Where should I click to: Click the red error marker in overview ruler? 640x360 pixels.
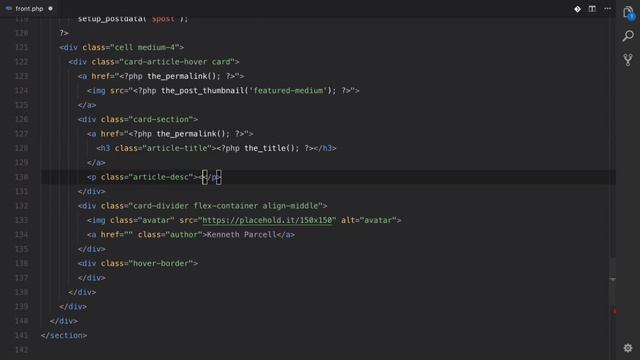(613, 311)
